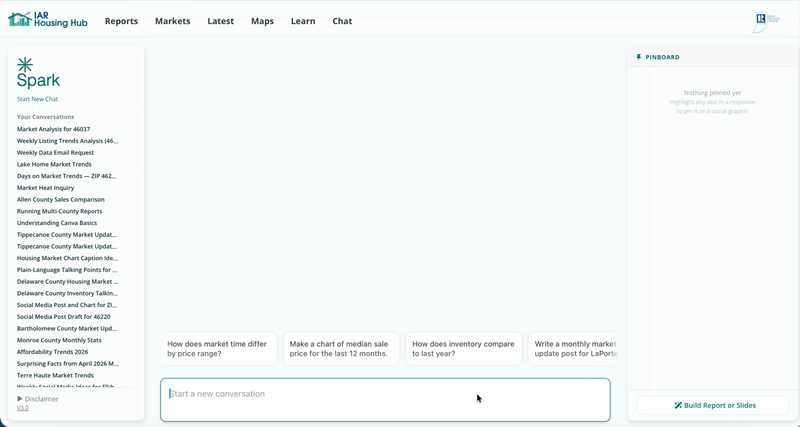Open 'Plain-Language Talking Points for' conversation
The image size is (800, 427).
[67, 270]
